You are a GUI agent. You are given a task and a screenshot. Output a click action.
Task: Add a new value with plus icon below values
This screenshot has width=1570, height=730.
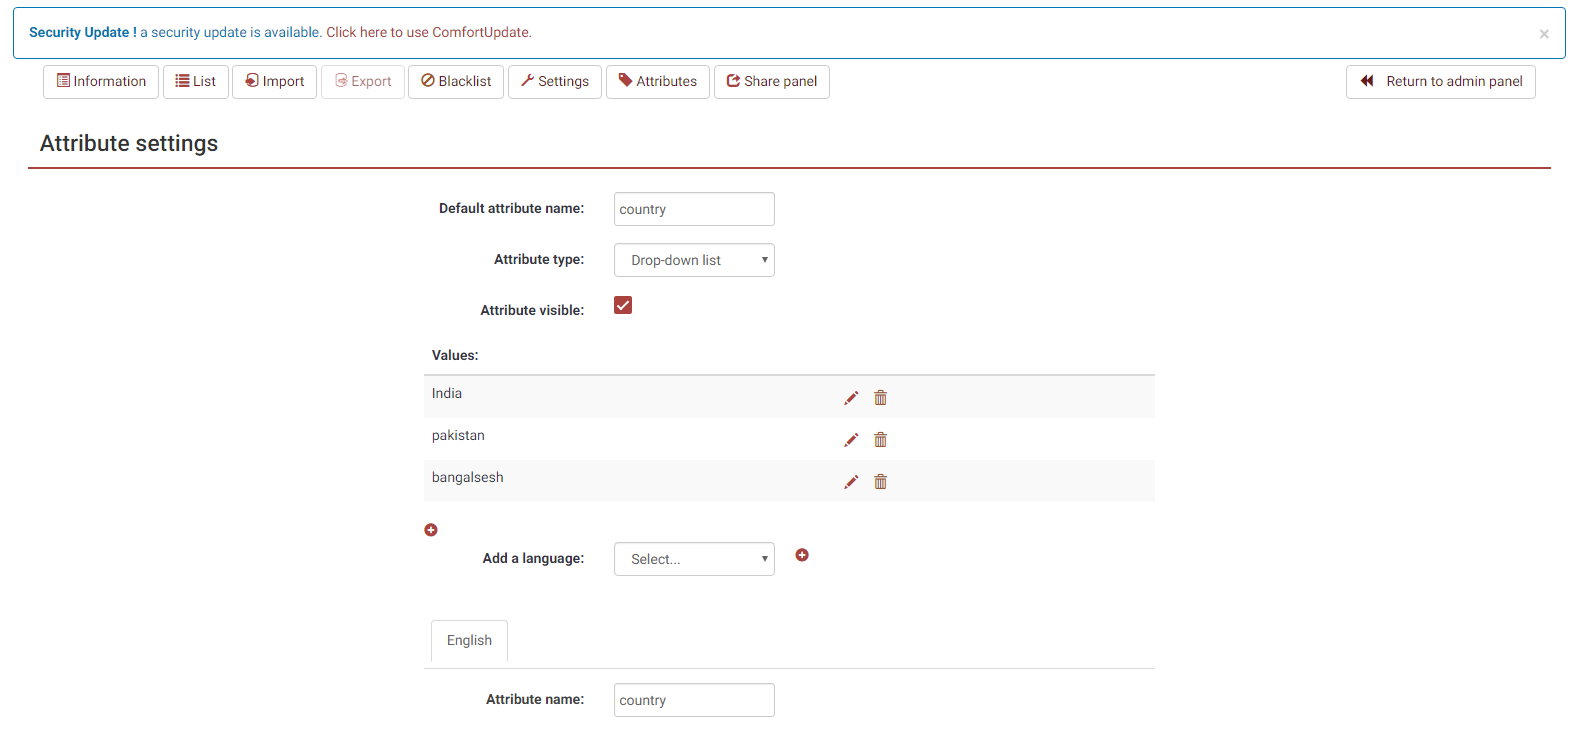pyautogui.click(x=431, y=530)
